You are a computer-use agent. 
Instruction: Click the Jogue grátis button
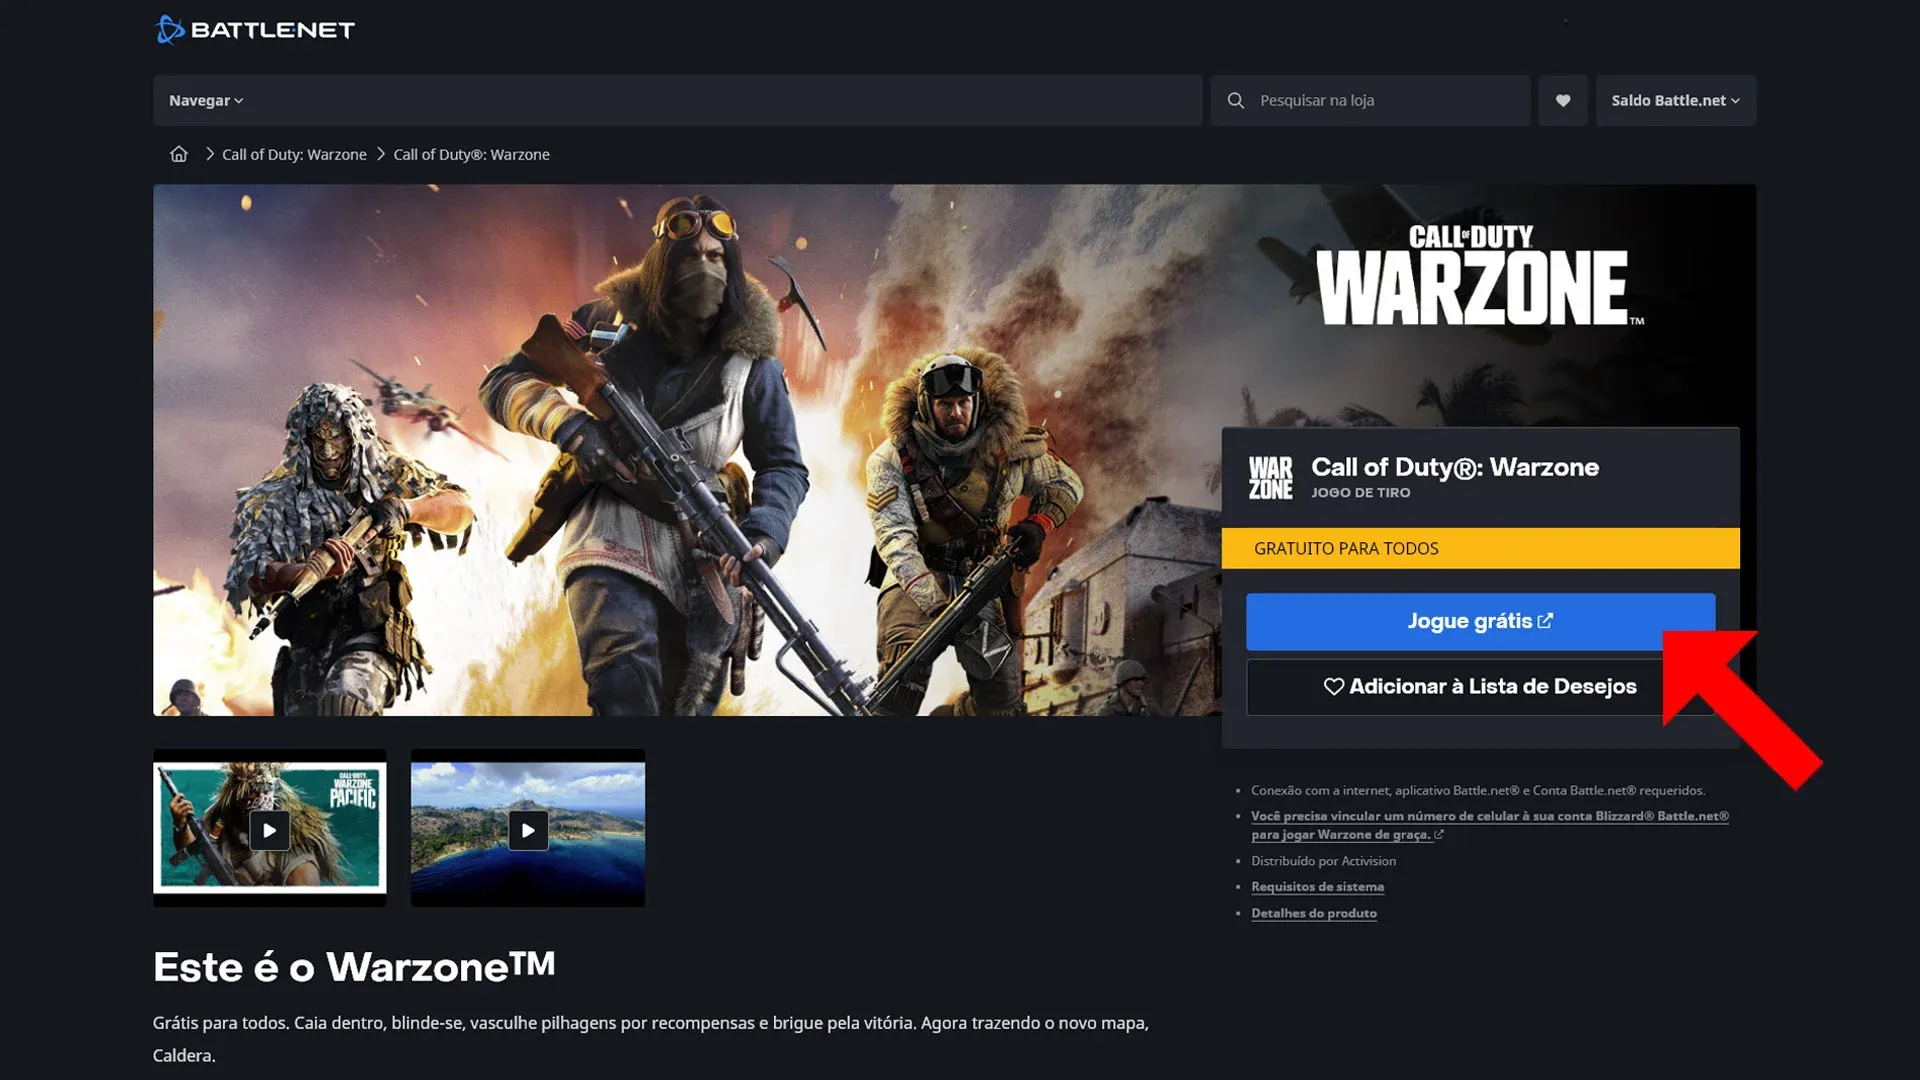1480,620
